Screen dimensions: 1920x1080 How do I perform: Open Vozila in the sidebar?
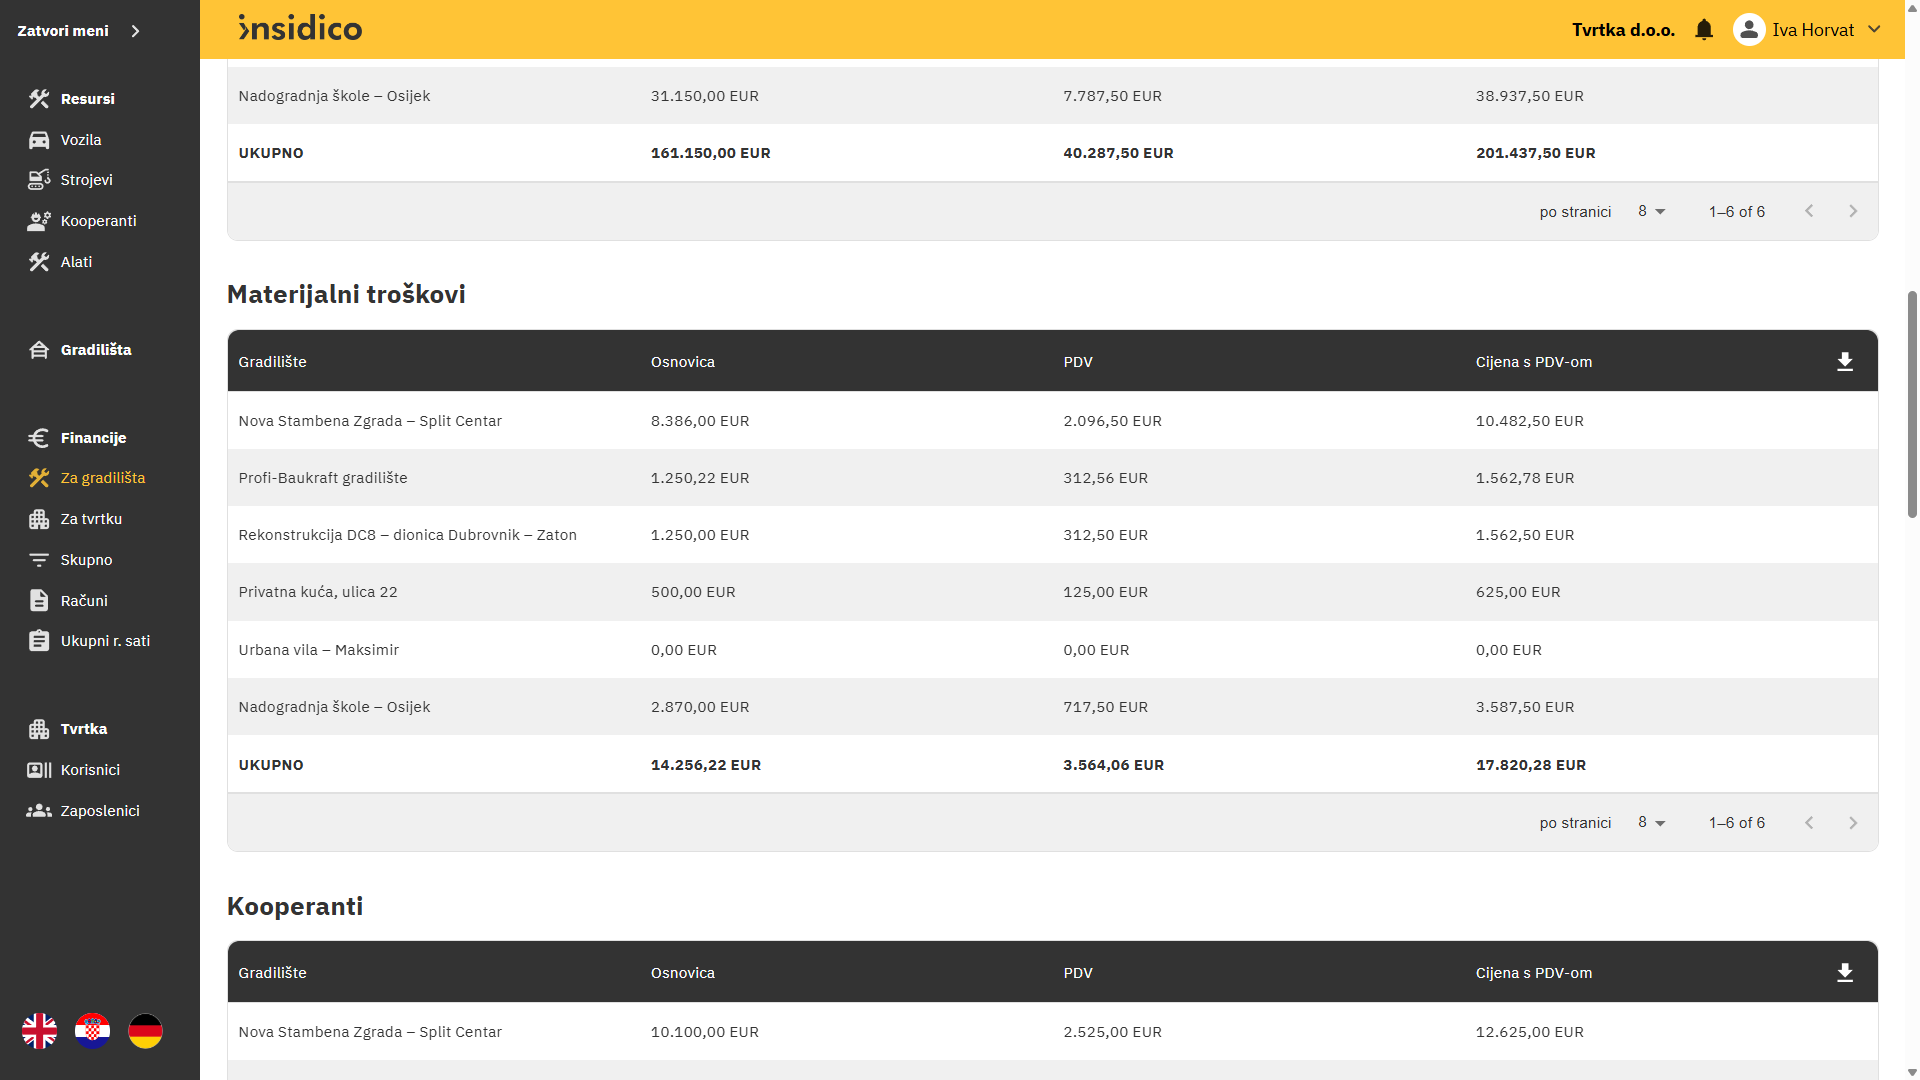[x=80, y=140]
